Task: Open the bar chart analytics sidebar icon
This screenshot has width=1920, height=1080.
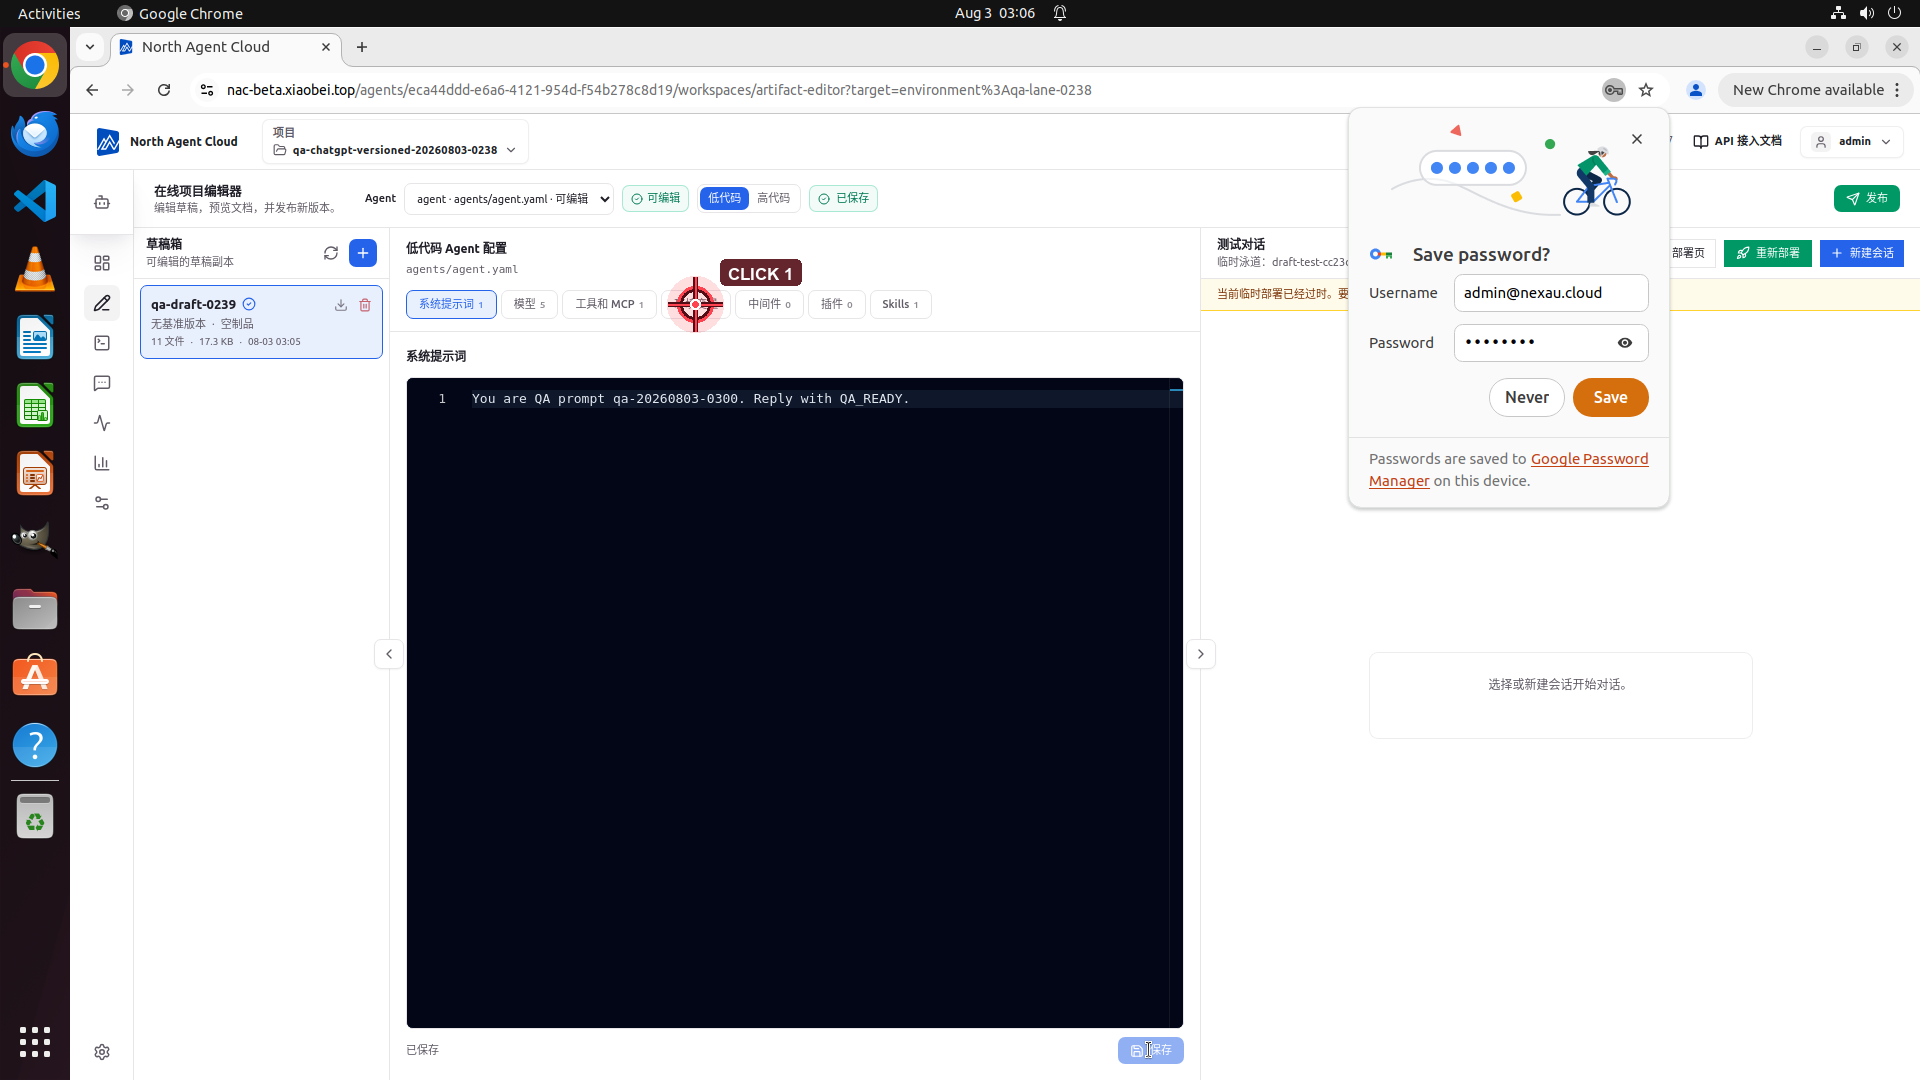Action: coord(102,463)
